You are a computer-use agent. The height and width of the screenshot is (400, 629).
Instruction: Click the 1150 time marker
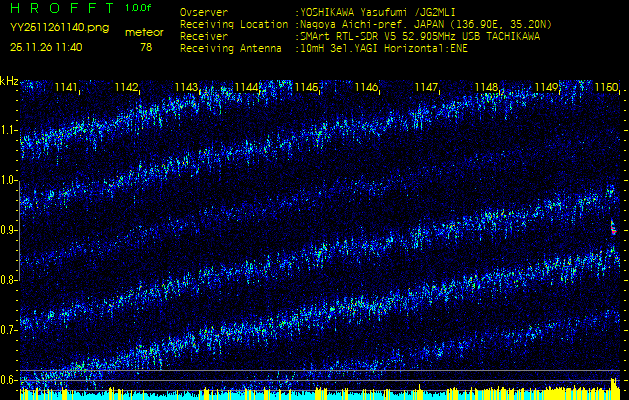click(605, 88)
